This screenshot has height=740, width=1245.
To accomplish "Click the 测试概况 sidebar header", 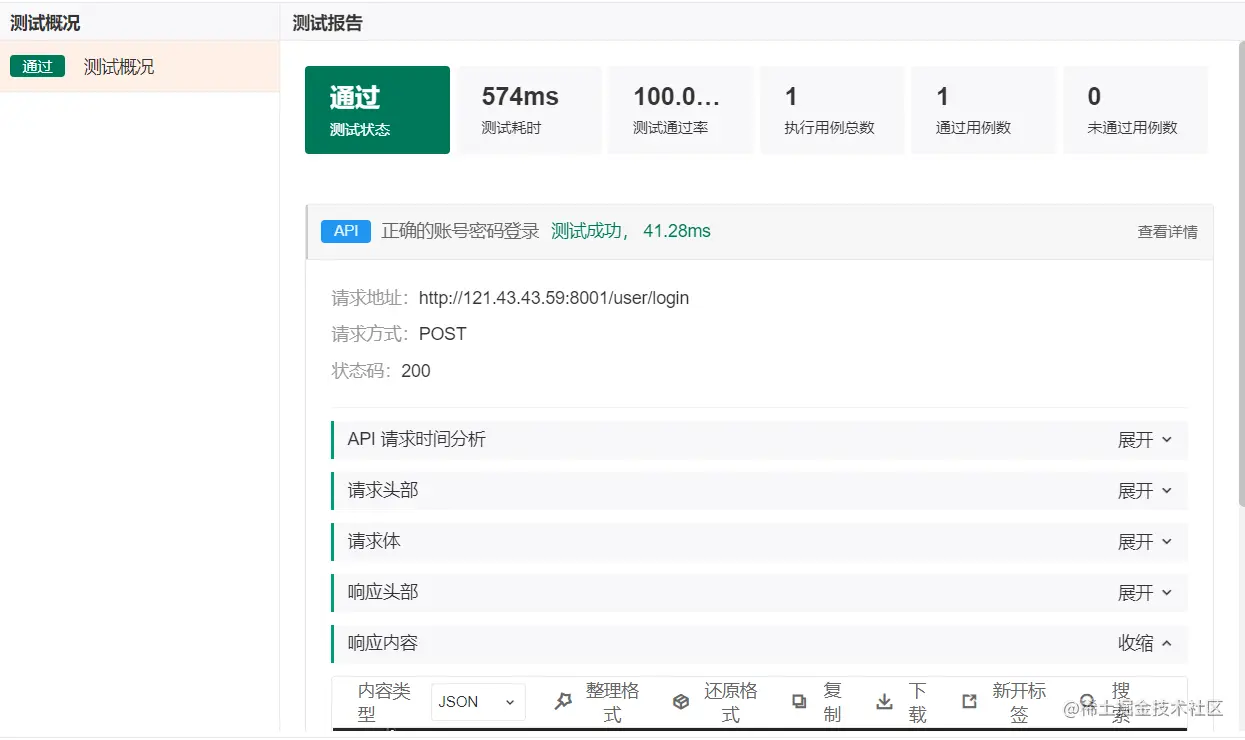I will [45, 23].
